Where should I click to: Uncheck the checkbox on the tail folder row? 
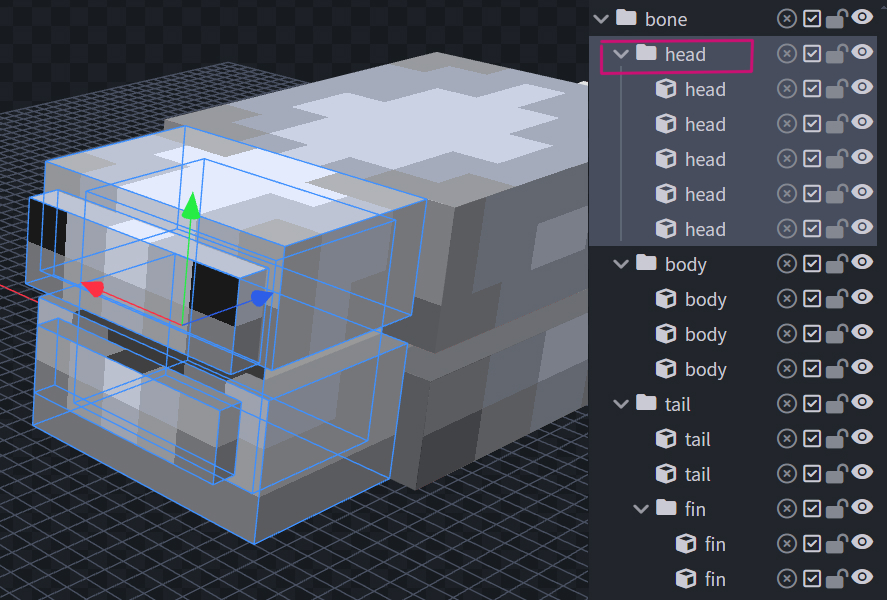tap(812, 404)
